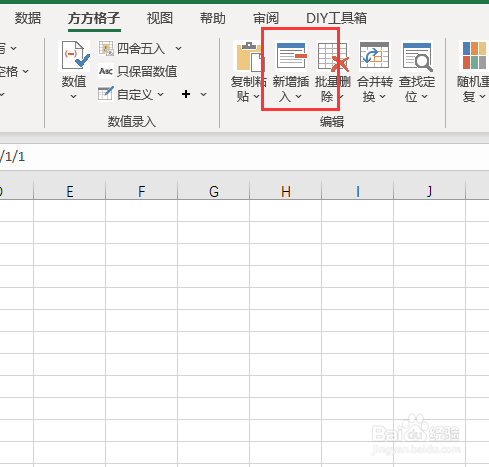The height and width of the screenshot is (467, 489).
Task: Open the 新增插入 dropdown arrow
Action: (x=298, y=97)
